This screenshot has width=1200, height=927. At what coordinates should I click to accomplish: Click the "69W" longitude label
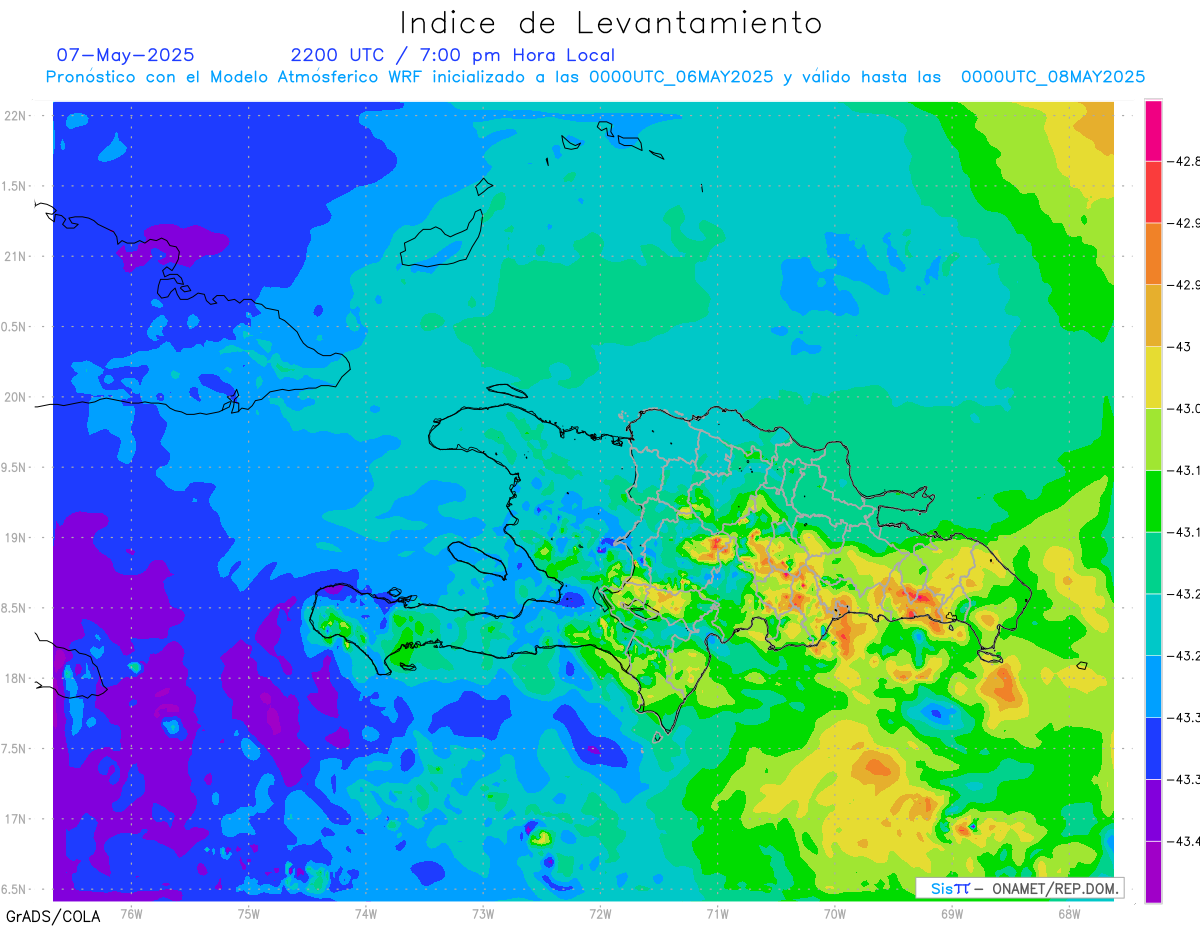pyautogui.click(x=952, y=913)
